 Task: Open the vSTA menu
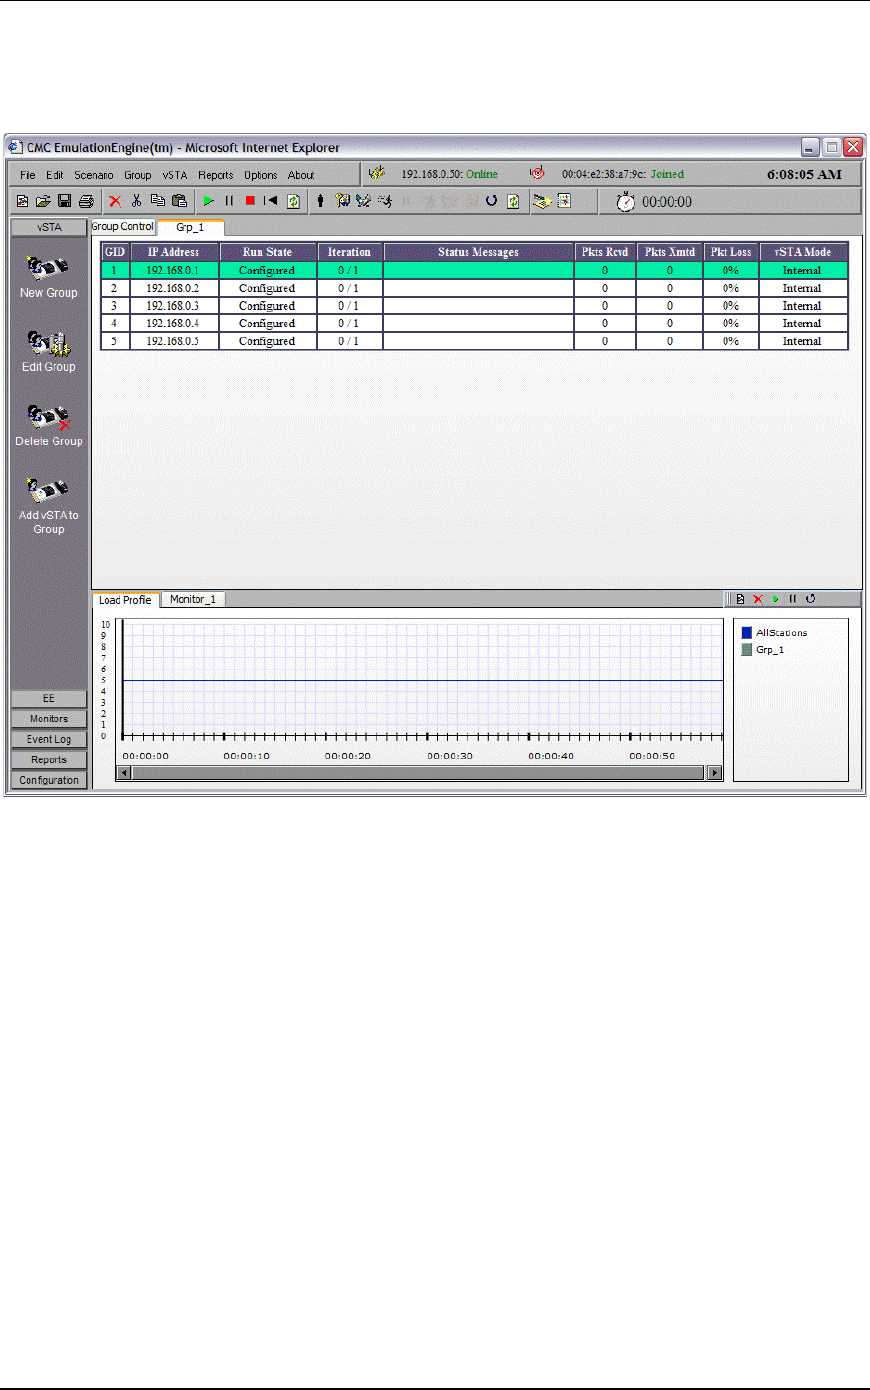pyautogui.click(x=175, y=175)
